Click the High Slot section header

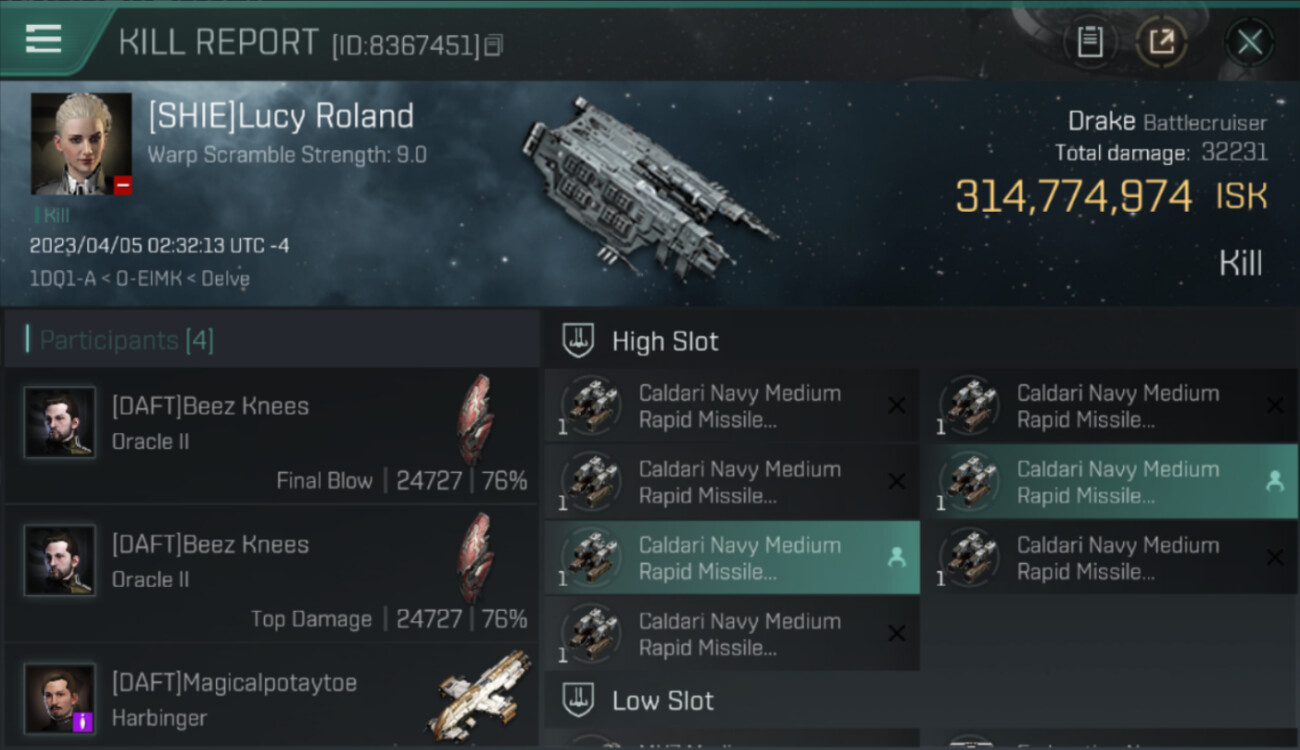point(665,341)
